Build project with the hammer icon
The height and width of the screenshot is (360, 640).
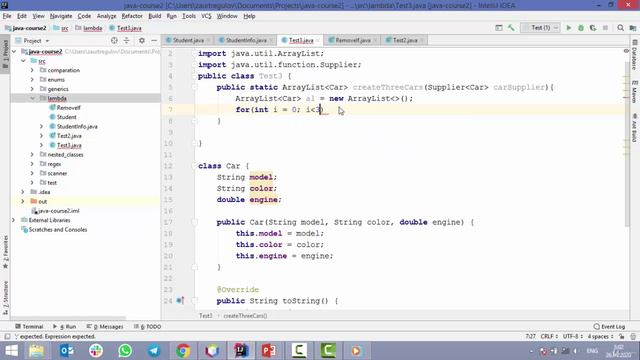point(511,28)
